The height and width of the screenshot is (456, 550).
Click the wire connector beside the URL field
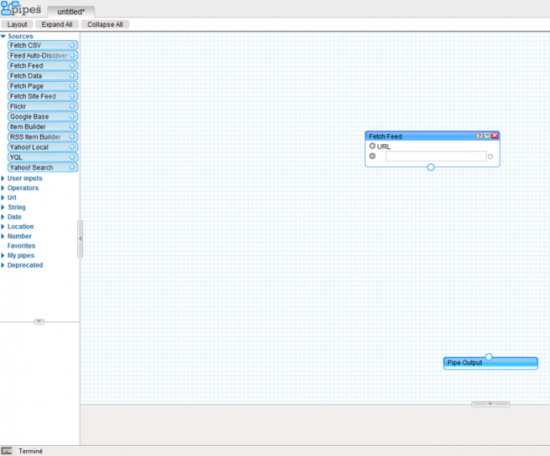tap(490, 156)
